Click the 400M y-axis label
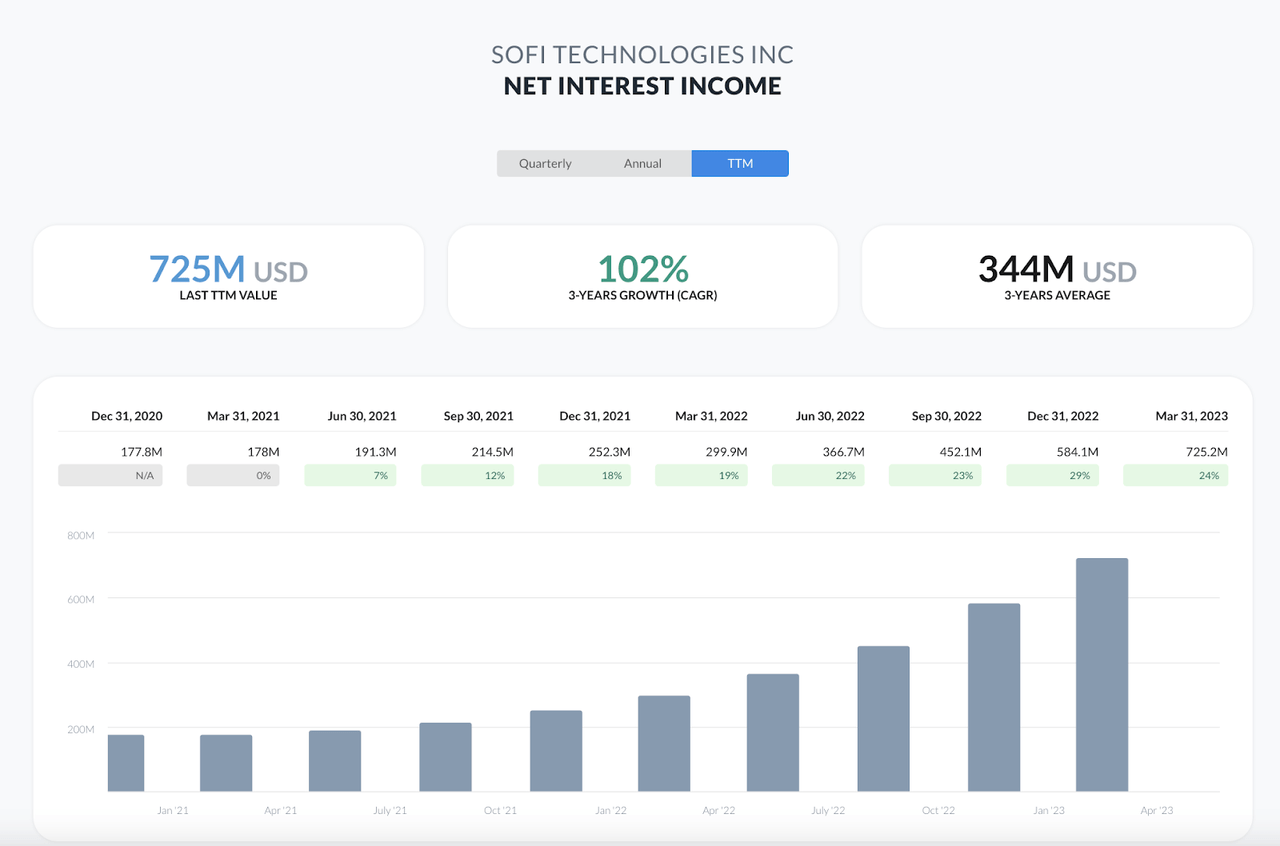The image size is (1280, 846). (81, 664)
